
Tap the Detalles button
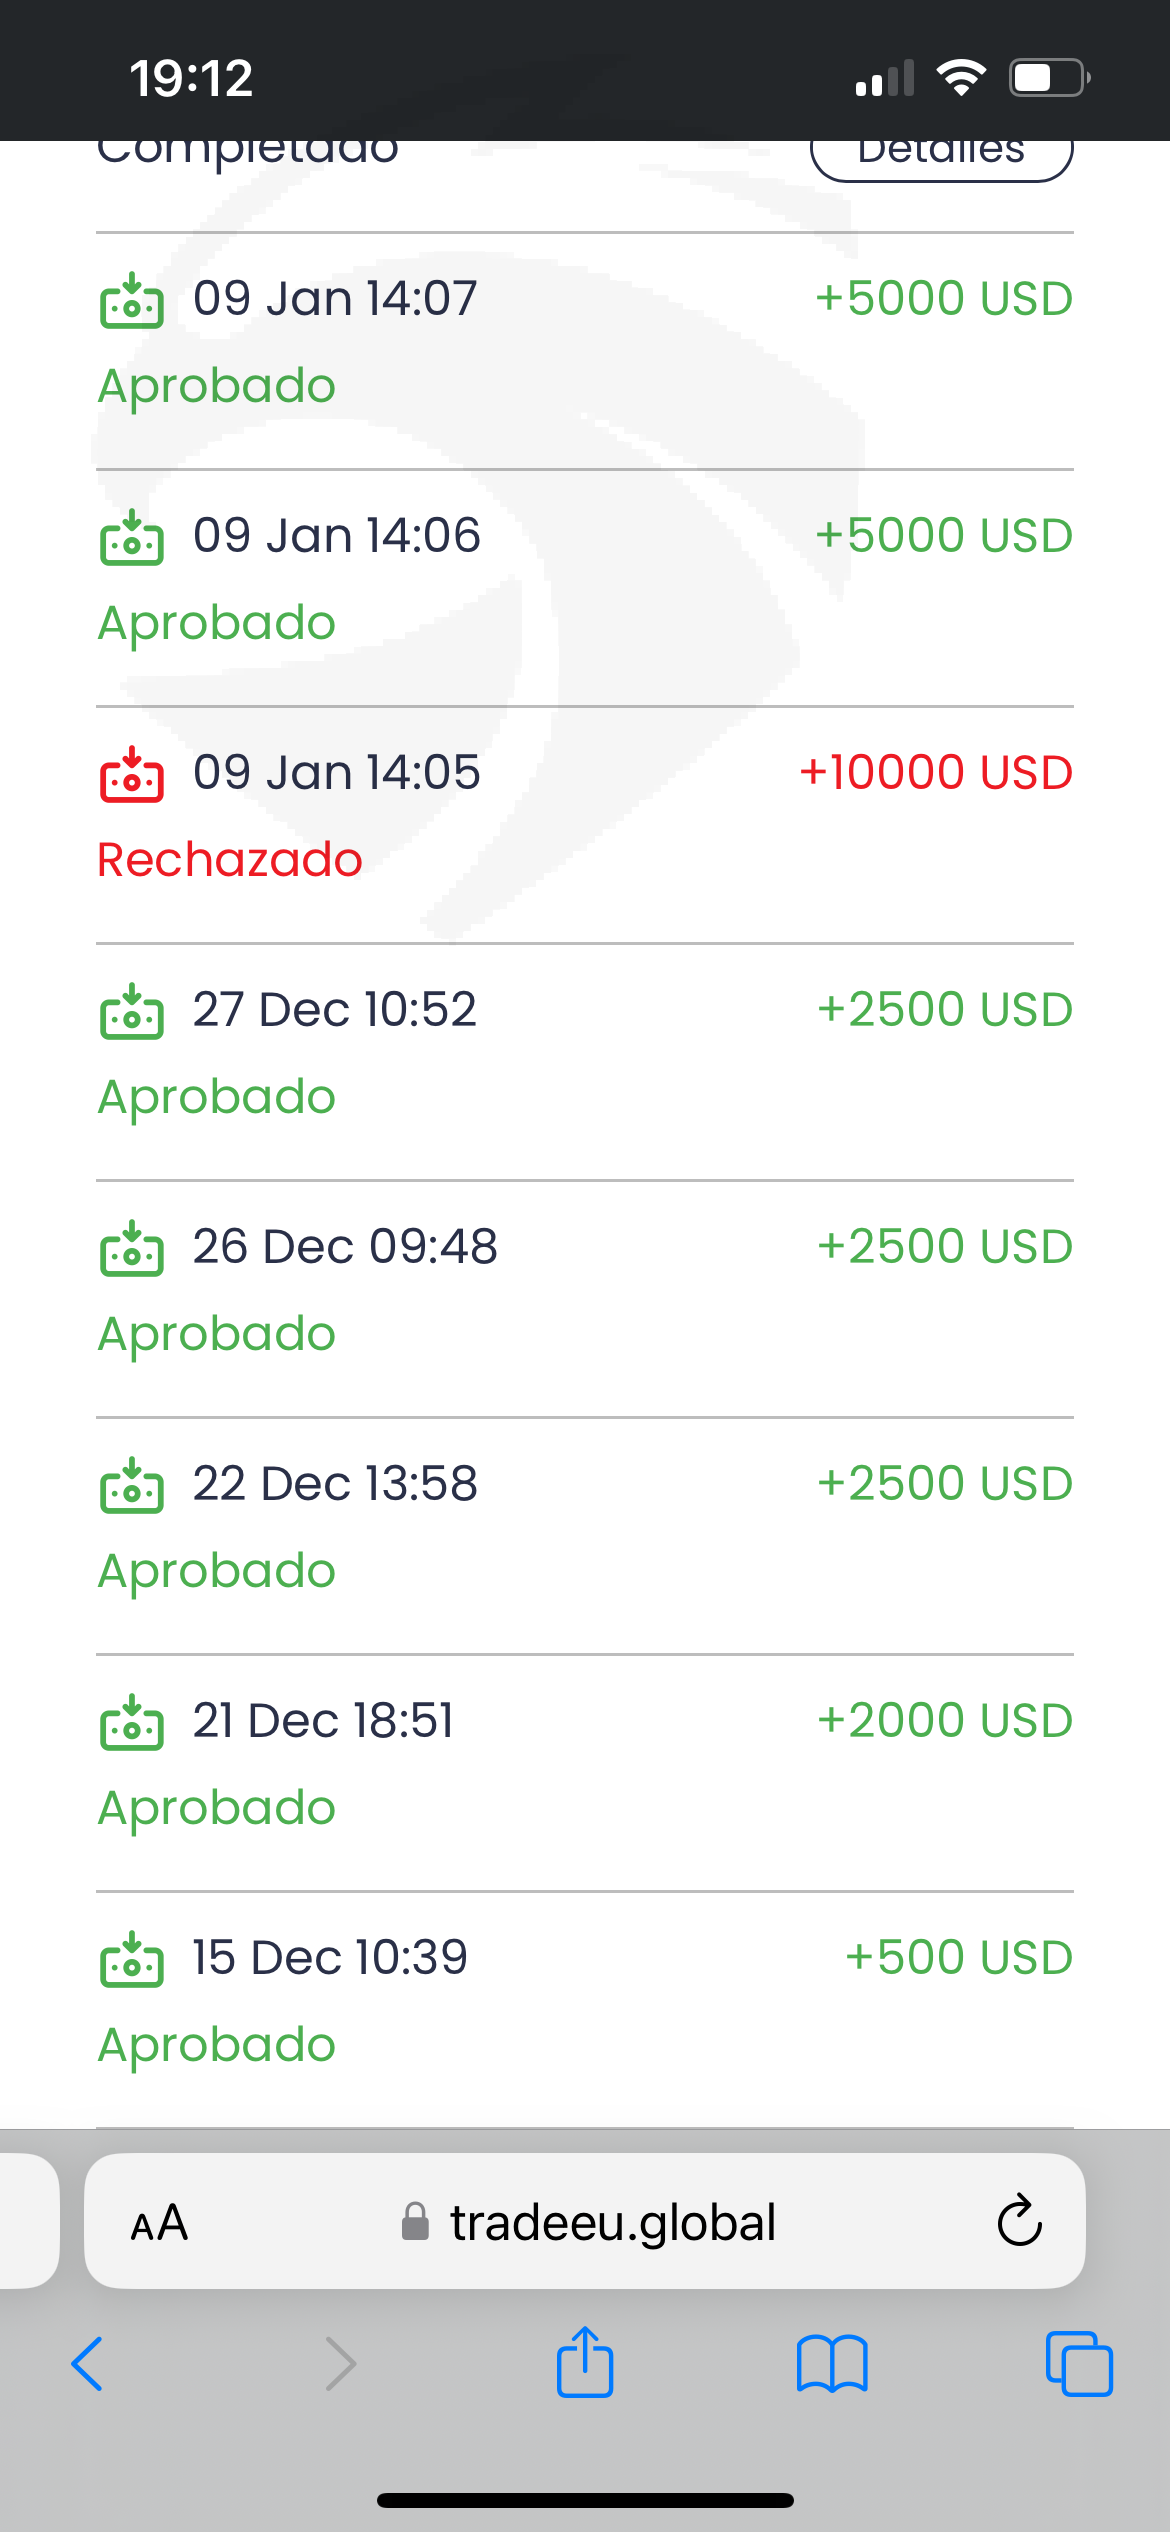[941, 155]
